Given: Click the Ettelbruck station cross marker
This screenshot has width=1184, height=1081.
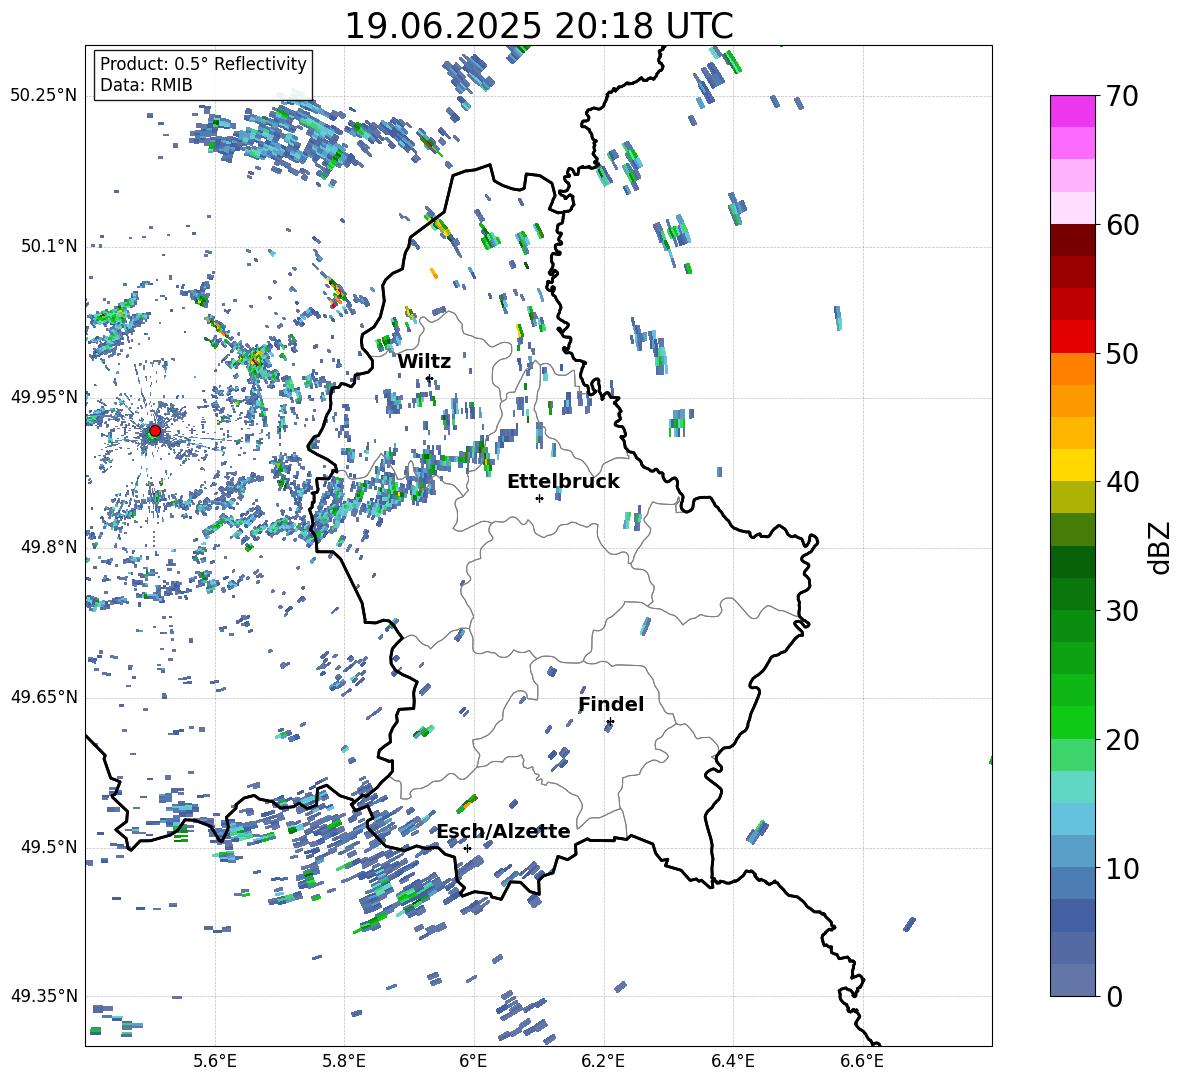Looking at the screenshot, I should [x=539, y=498].
